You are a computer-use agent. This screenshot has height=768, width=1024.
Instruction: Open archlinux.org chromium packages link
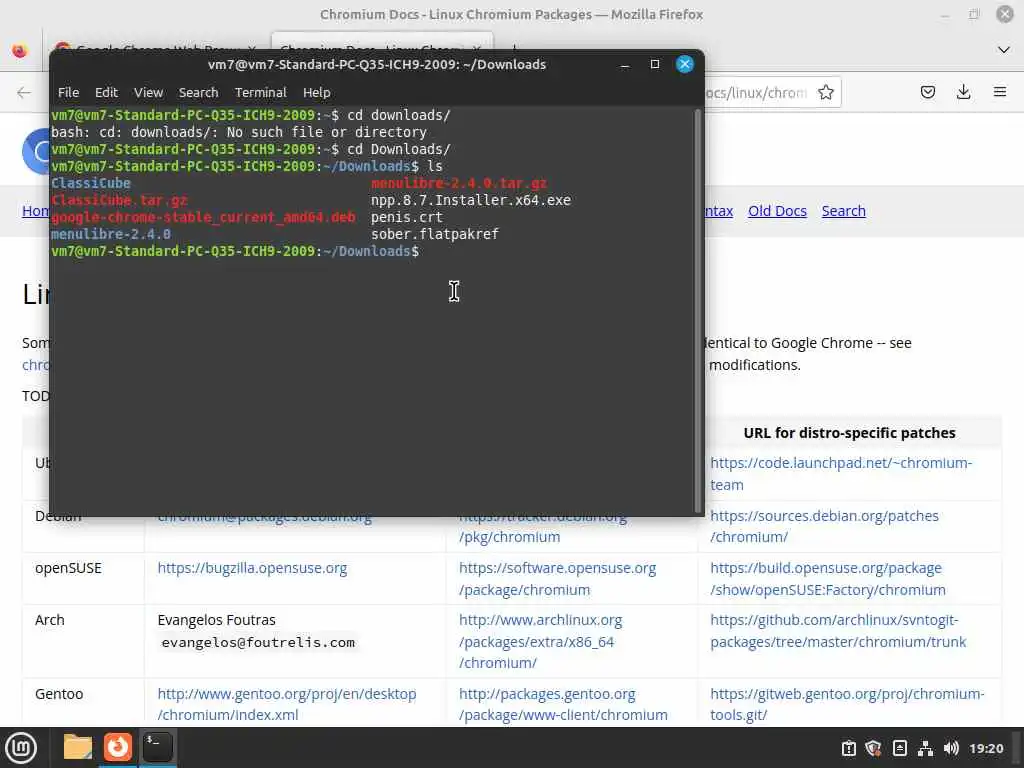coord(541,641)
